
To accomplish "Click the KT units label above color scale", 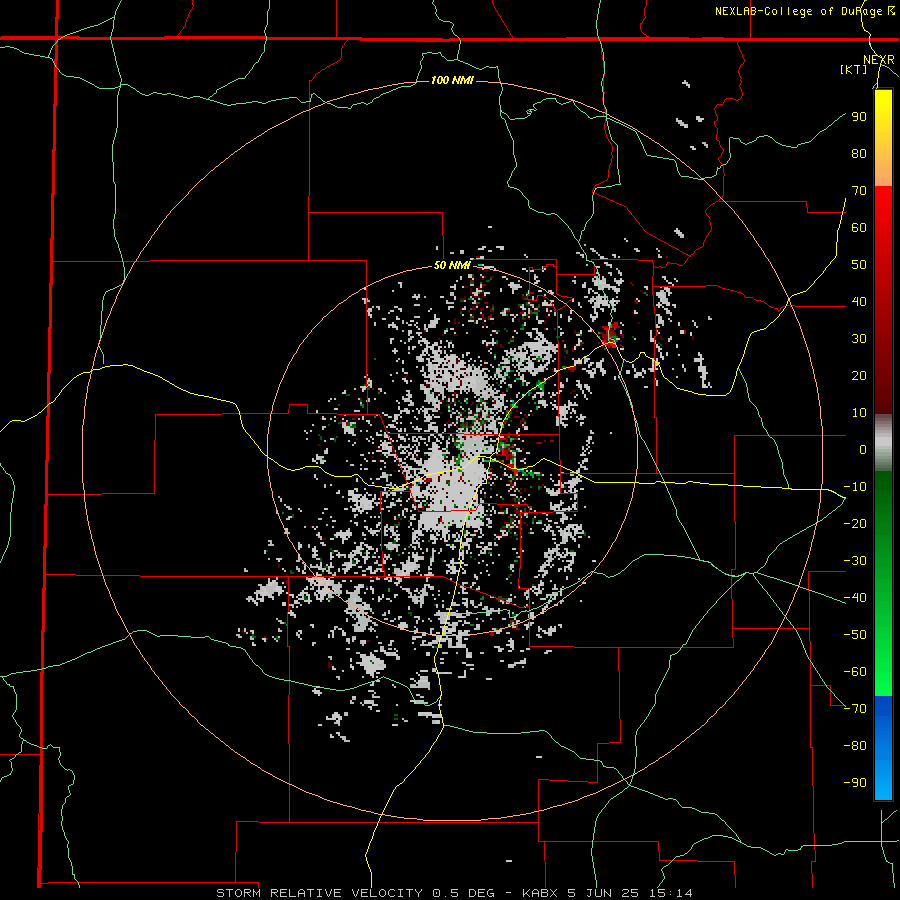I will [x=853, y=69].
